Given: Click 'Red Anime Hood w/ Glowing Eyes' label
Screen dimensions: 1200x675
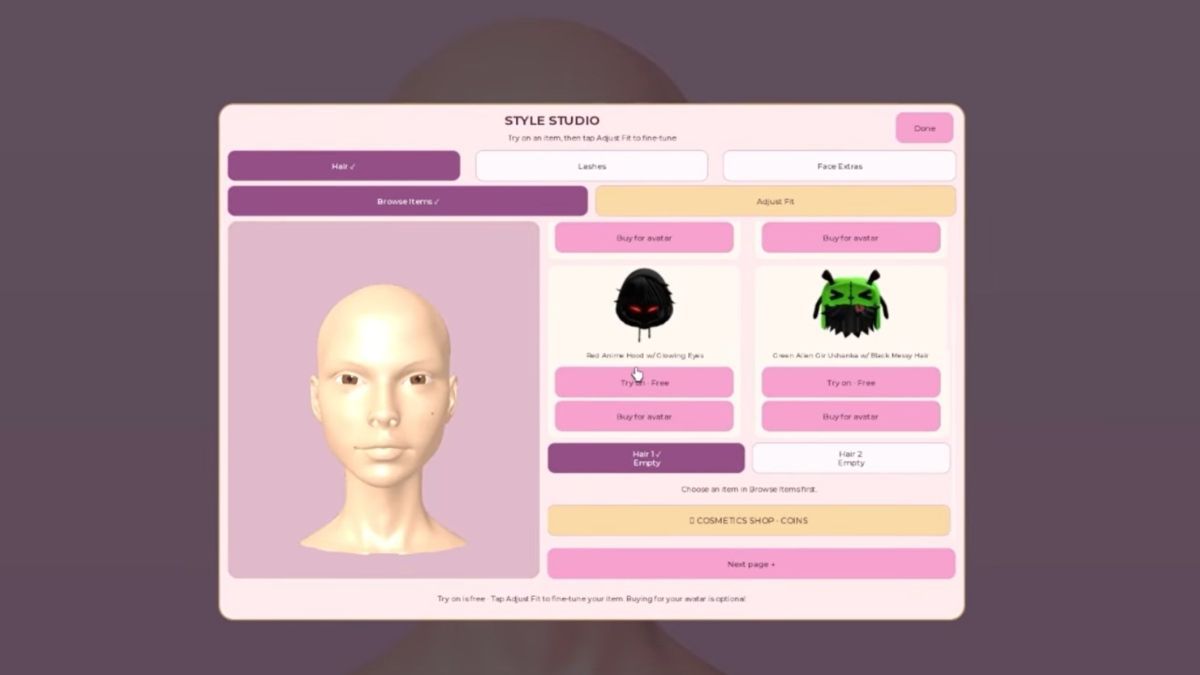Looking at the screenshot, I should tap(644, 355).
